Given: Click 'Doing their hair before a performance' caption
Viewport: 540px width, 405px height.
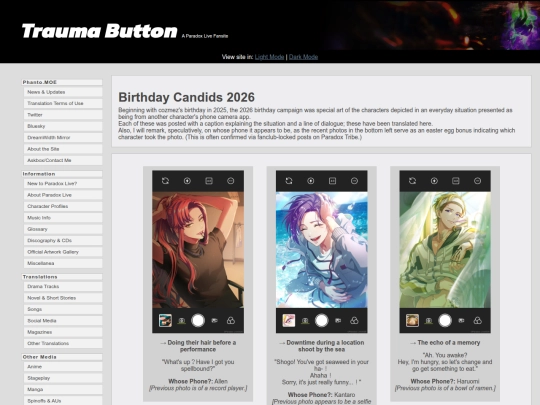Looking at the screenshot, I should (198, 346).
